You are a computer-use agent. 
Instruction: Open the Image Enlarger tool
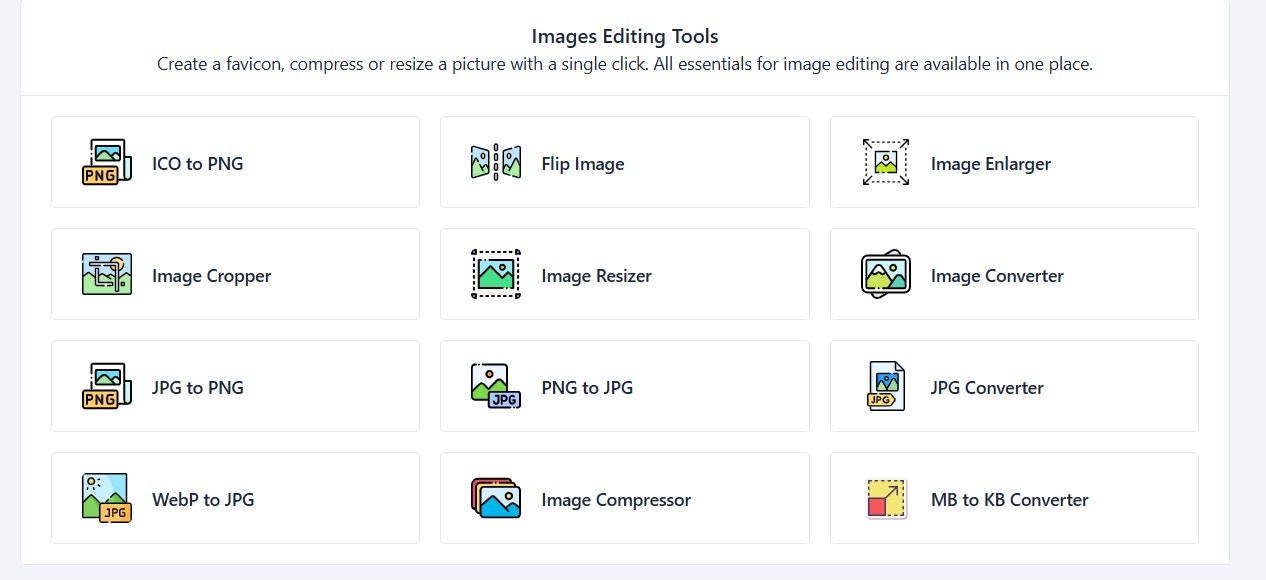[x=1013, y=162]
